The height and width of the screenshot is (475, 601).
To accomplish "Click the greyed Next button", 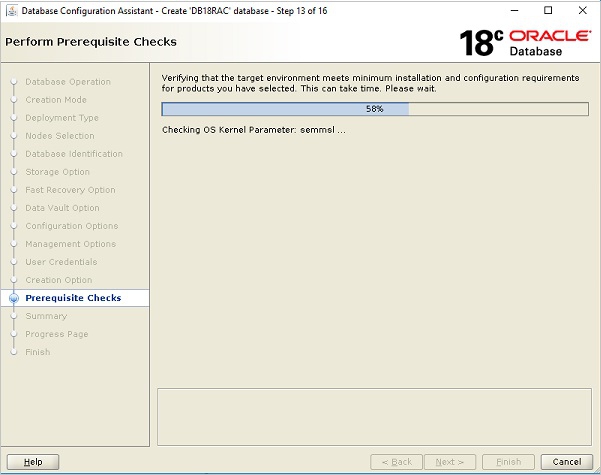I will [450, 462].
